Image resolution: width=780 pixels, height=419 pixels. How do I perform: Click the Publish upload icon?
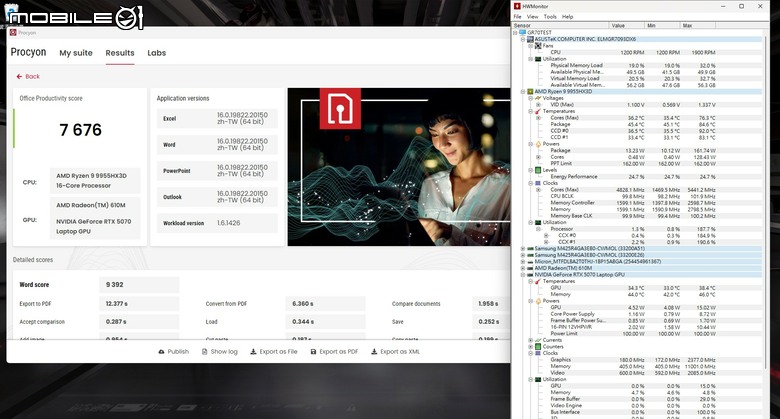pyautogui.click(x=161, y=352)
